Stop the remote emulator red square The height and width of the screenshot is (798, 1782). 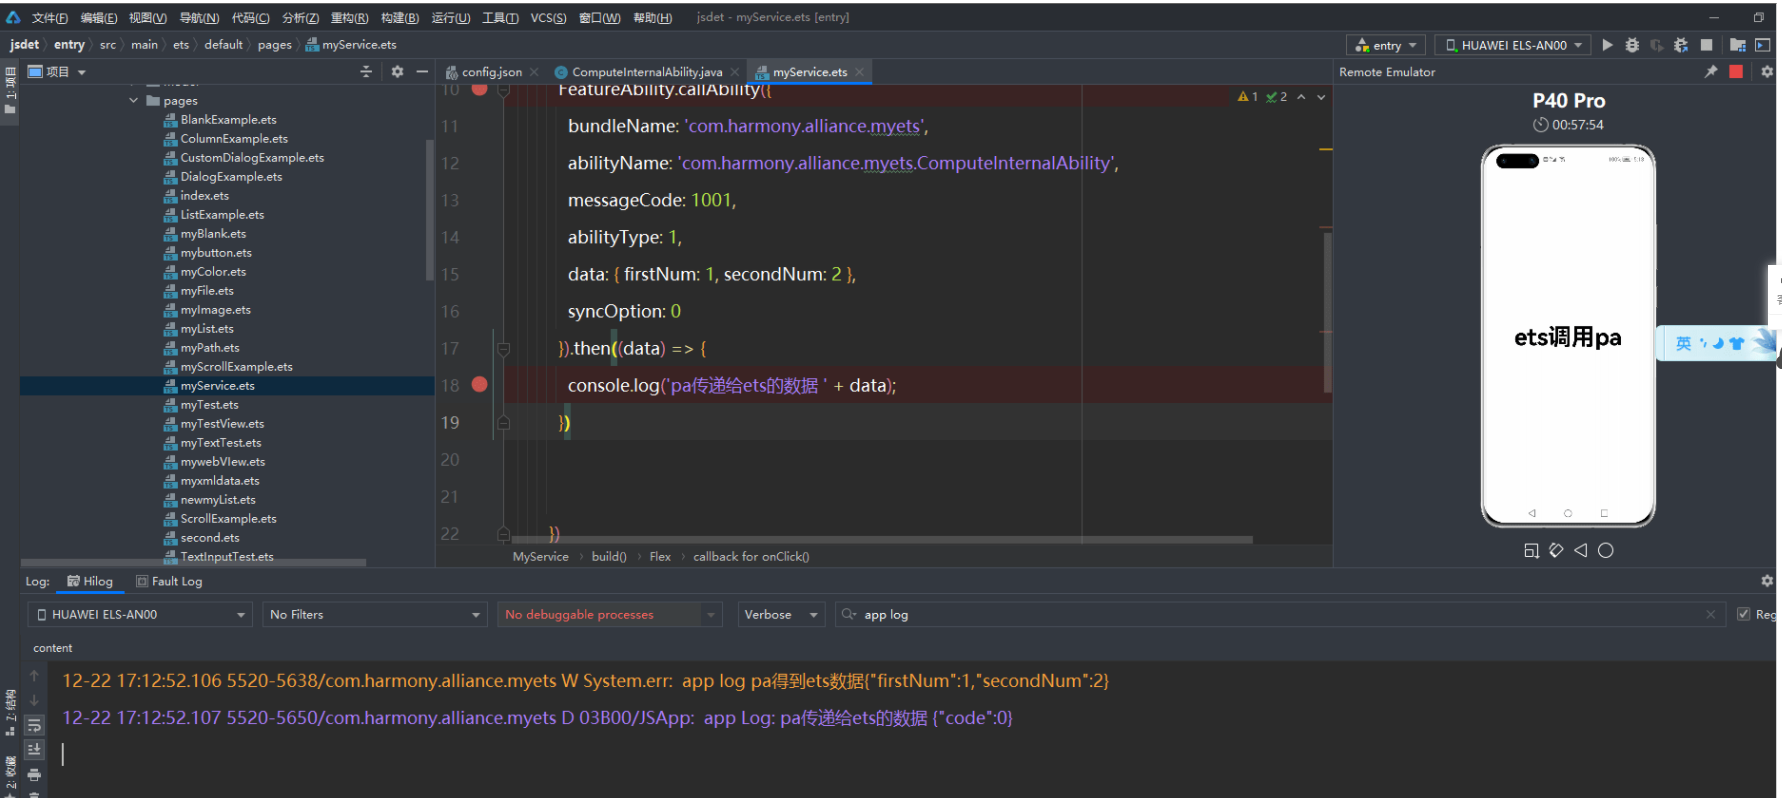[1736, 72]
